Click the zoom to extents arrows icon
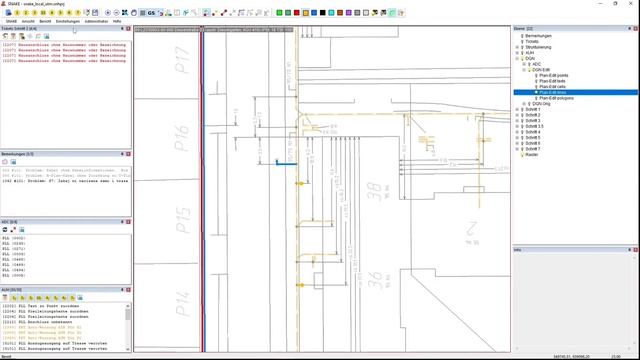 click(125, 13)
